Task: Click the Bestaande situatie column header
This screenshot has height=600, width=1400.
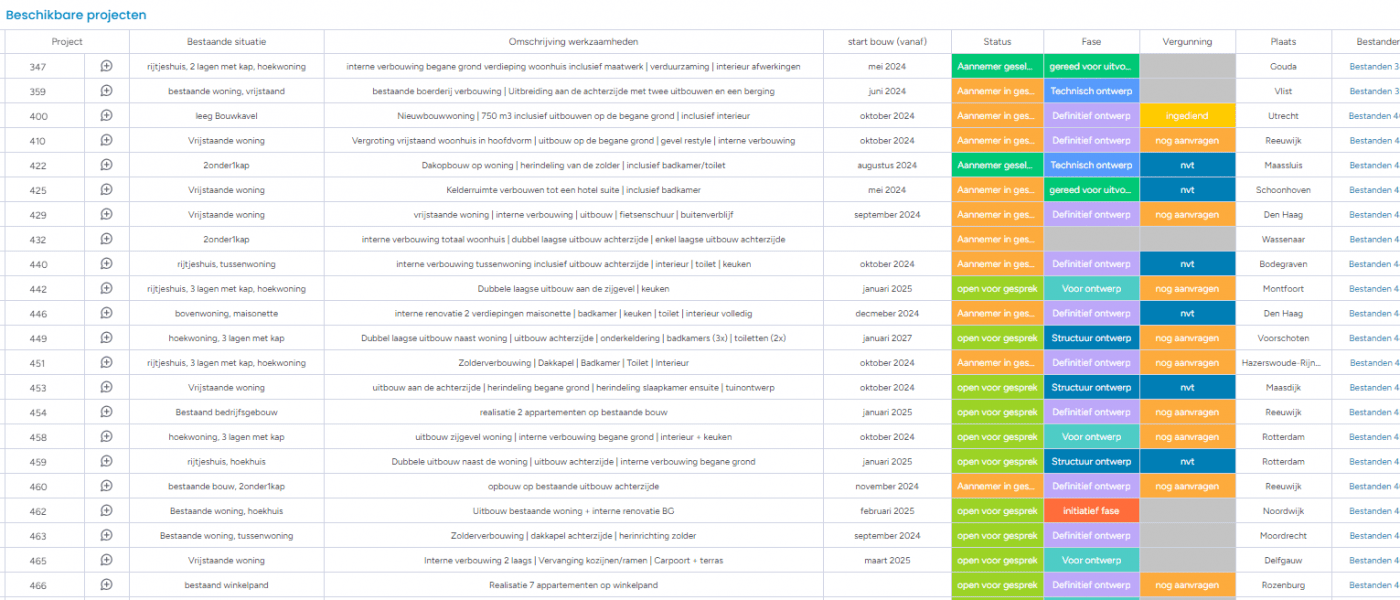Action: pyautogui.click(x=227, y=42)
